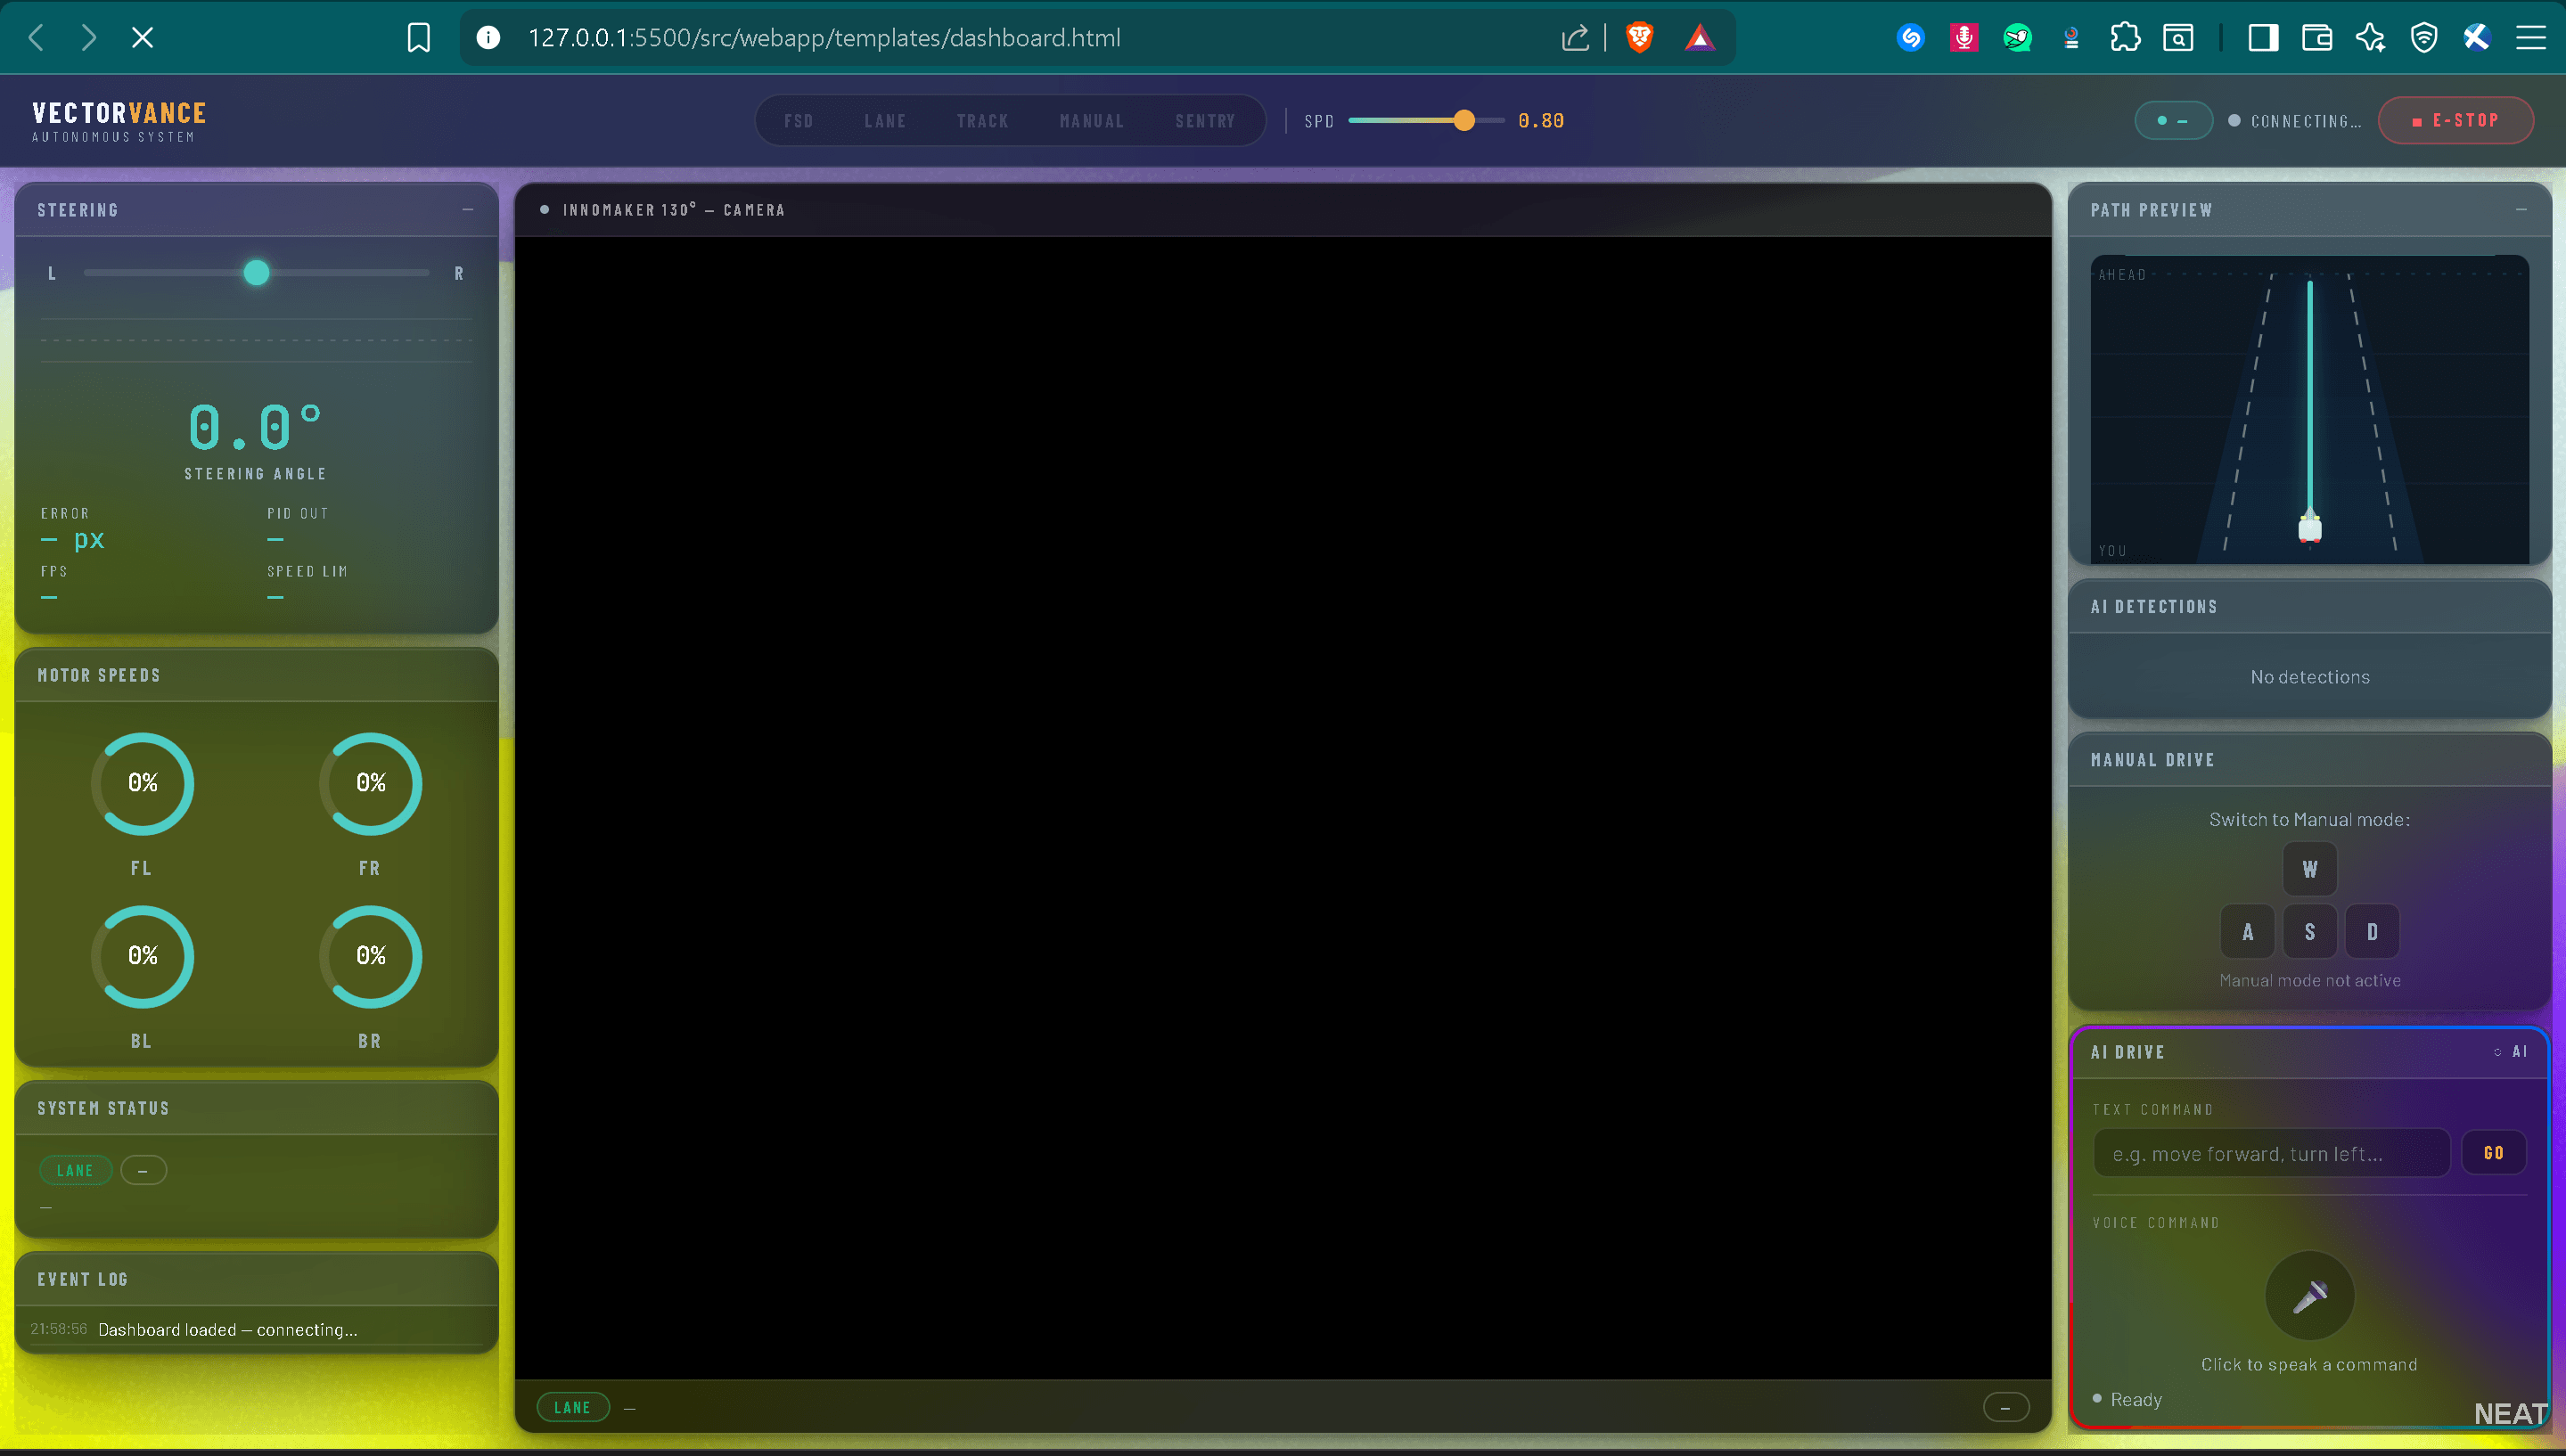Collapse the Steering panel
Viewport: 2566px width, 1456px height.
pos(467,210)
